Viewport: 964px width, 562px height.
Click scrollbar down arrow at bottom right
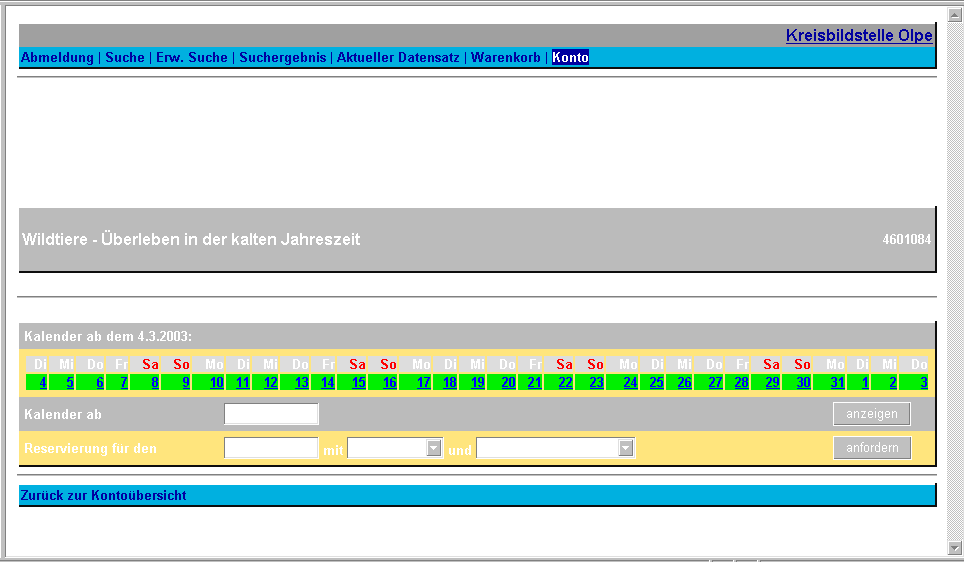[x=954, y=546]
